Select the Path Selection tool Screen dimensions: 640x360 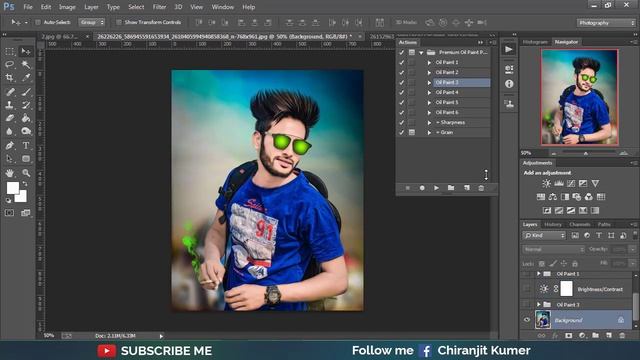pyautogui.click(x=10, y=159)
